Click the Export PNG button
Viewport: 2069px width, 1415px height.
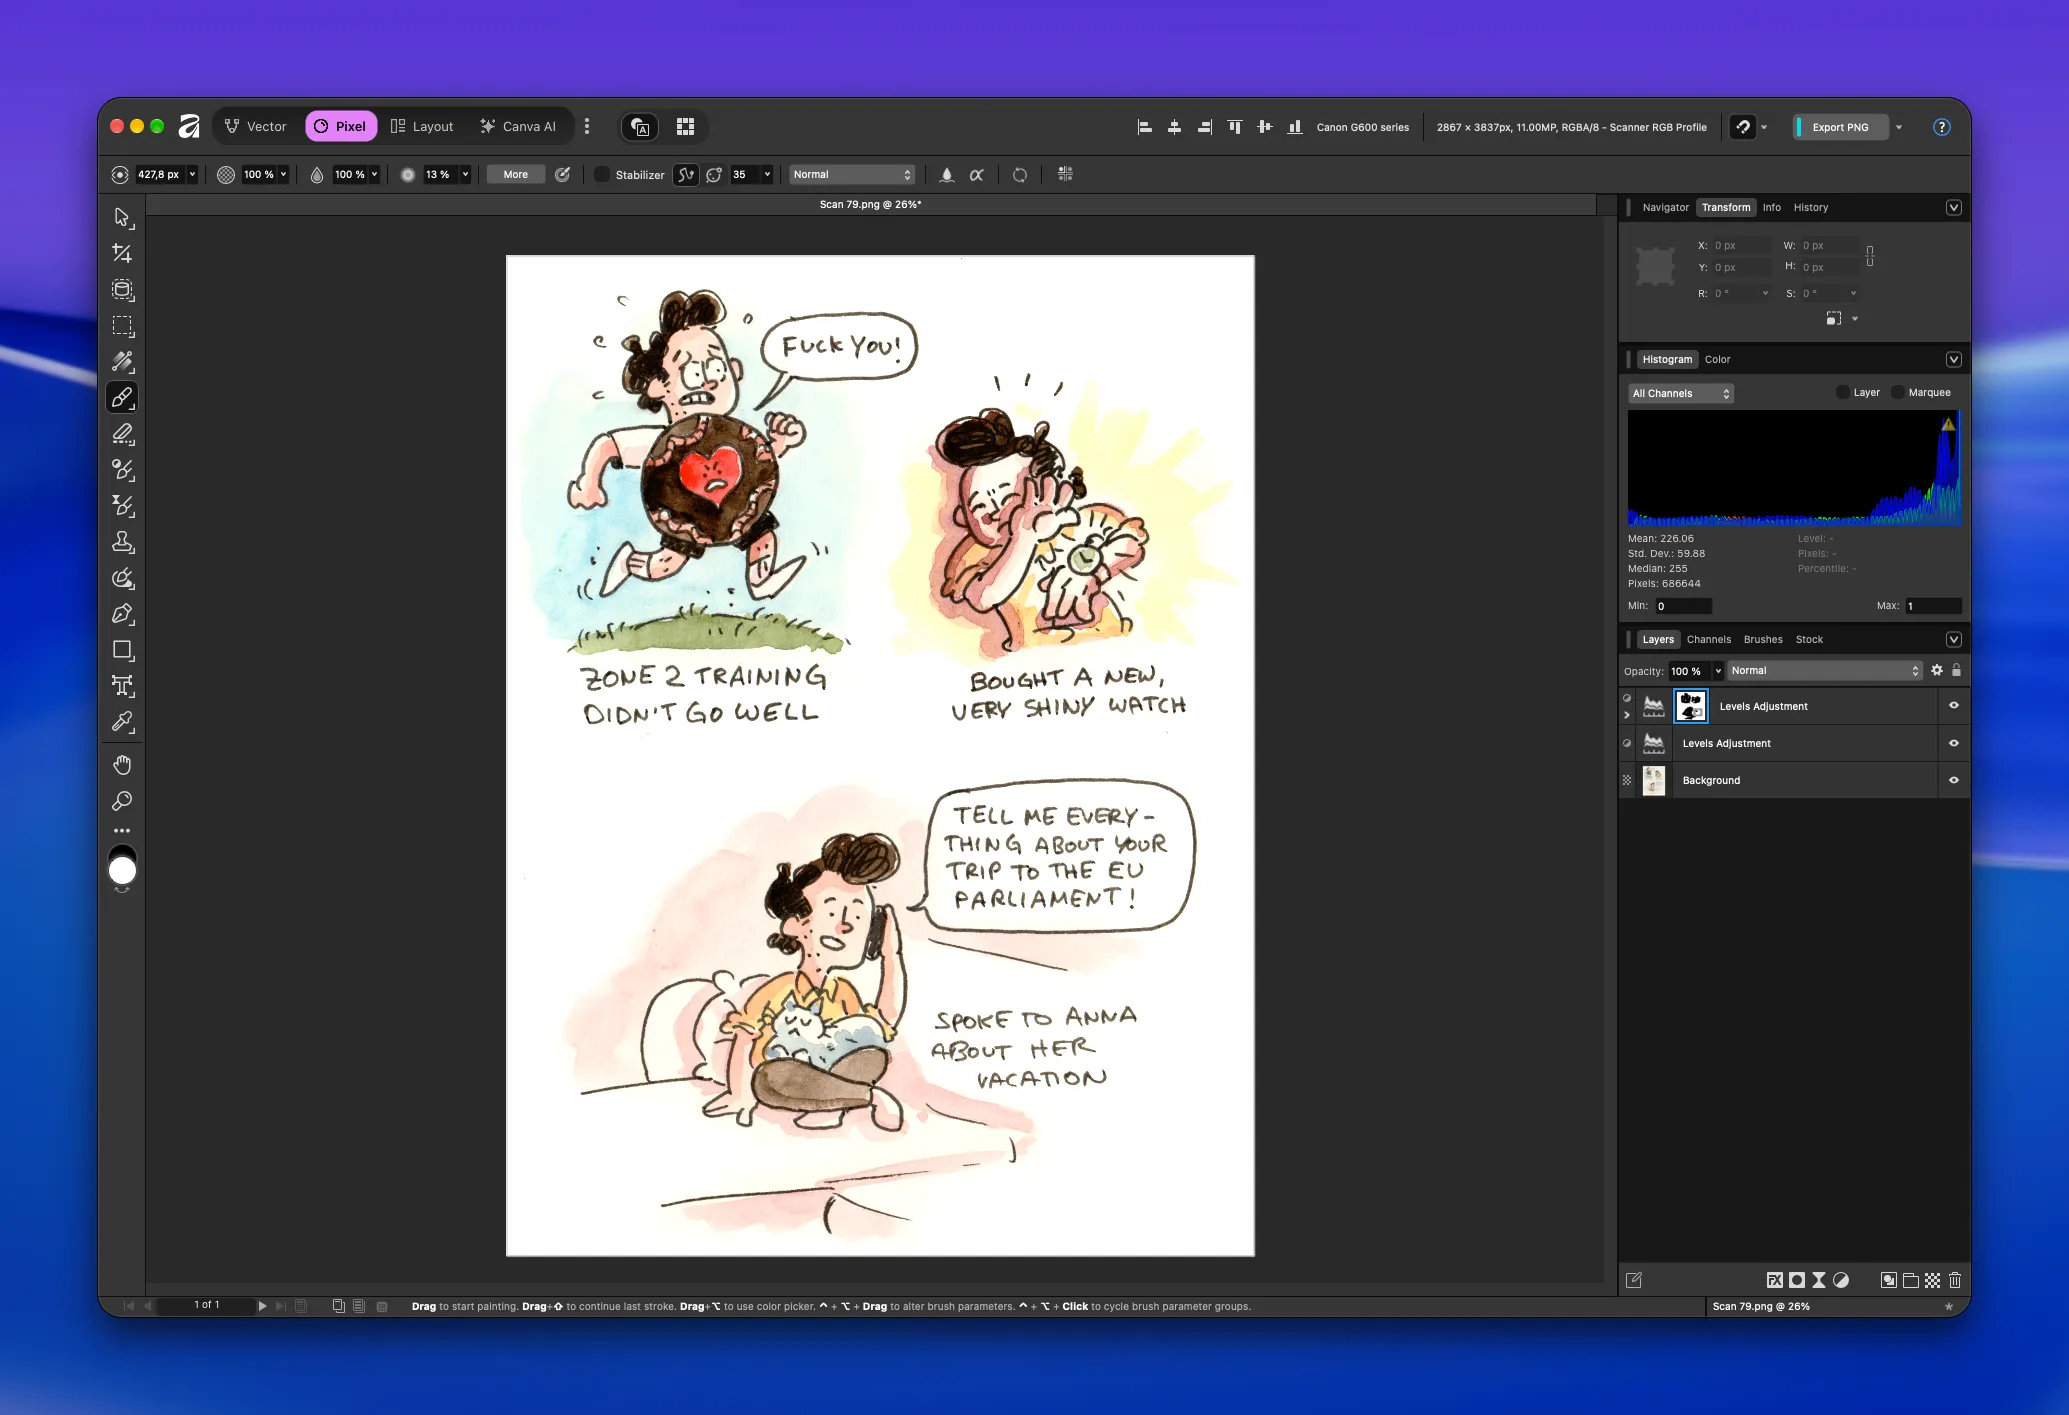pyautogui.click(x=1839, y=127)
